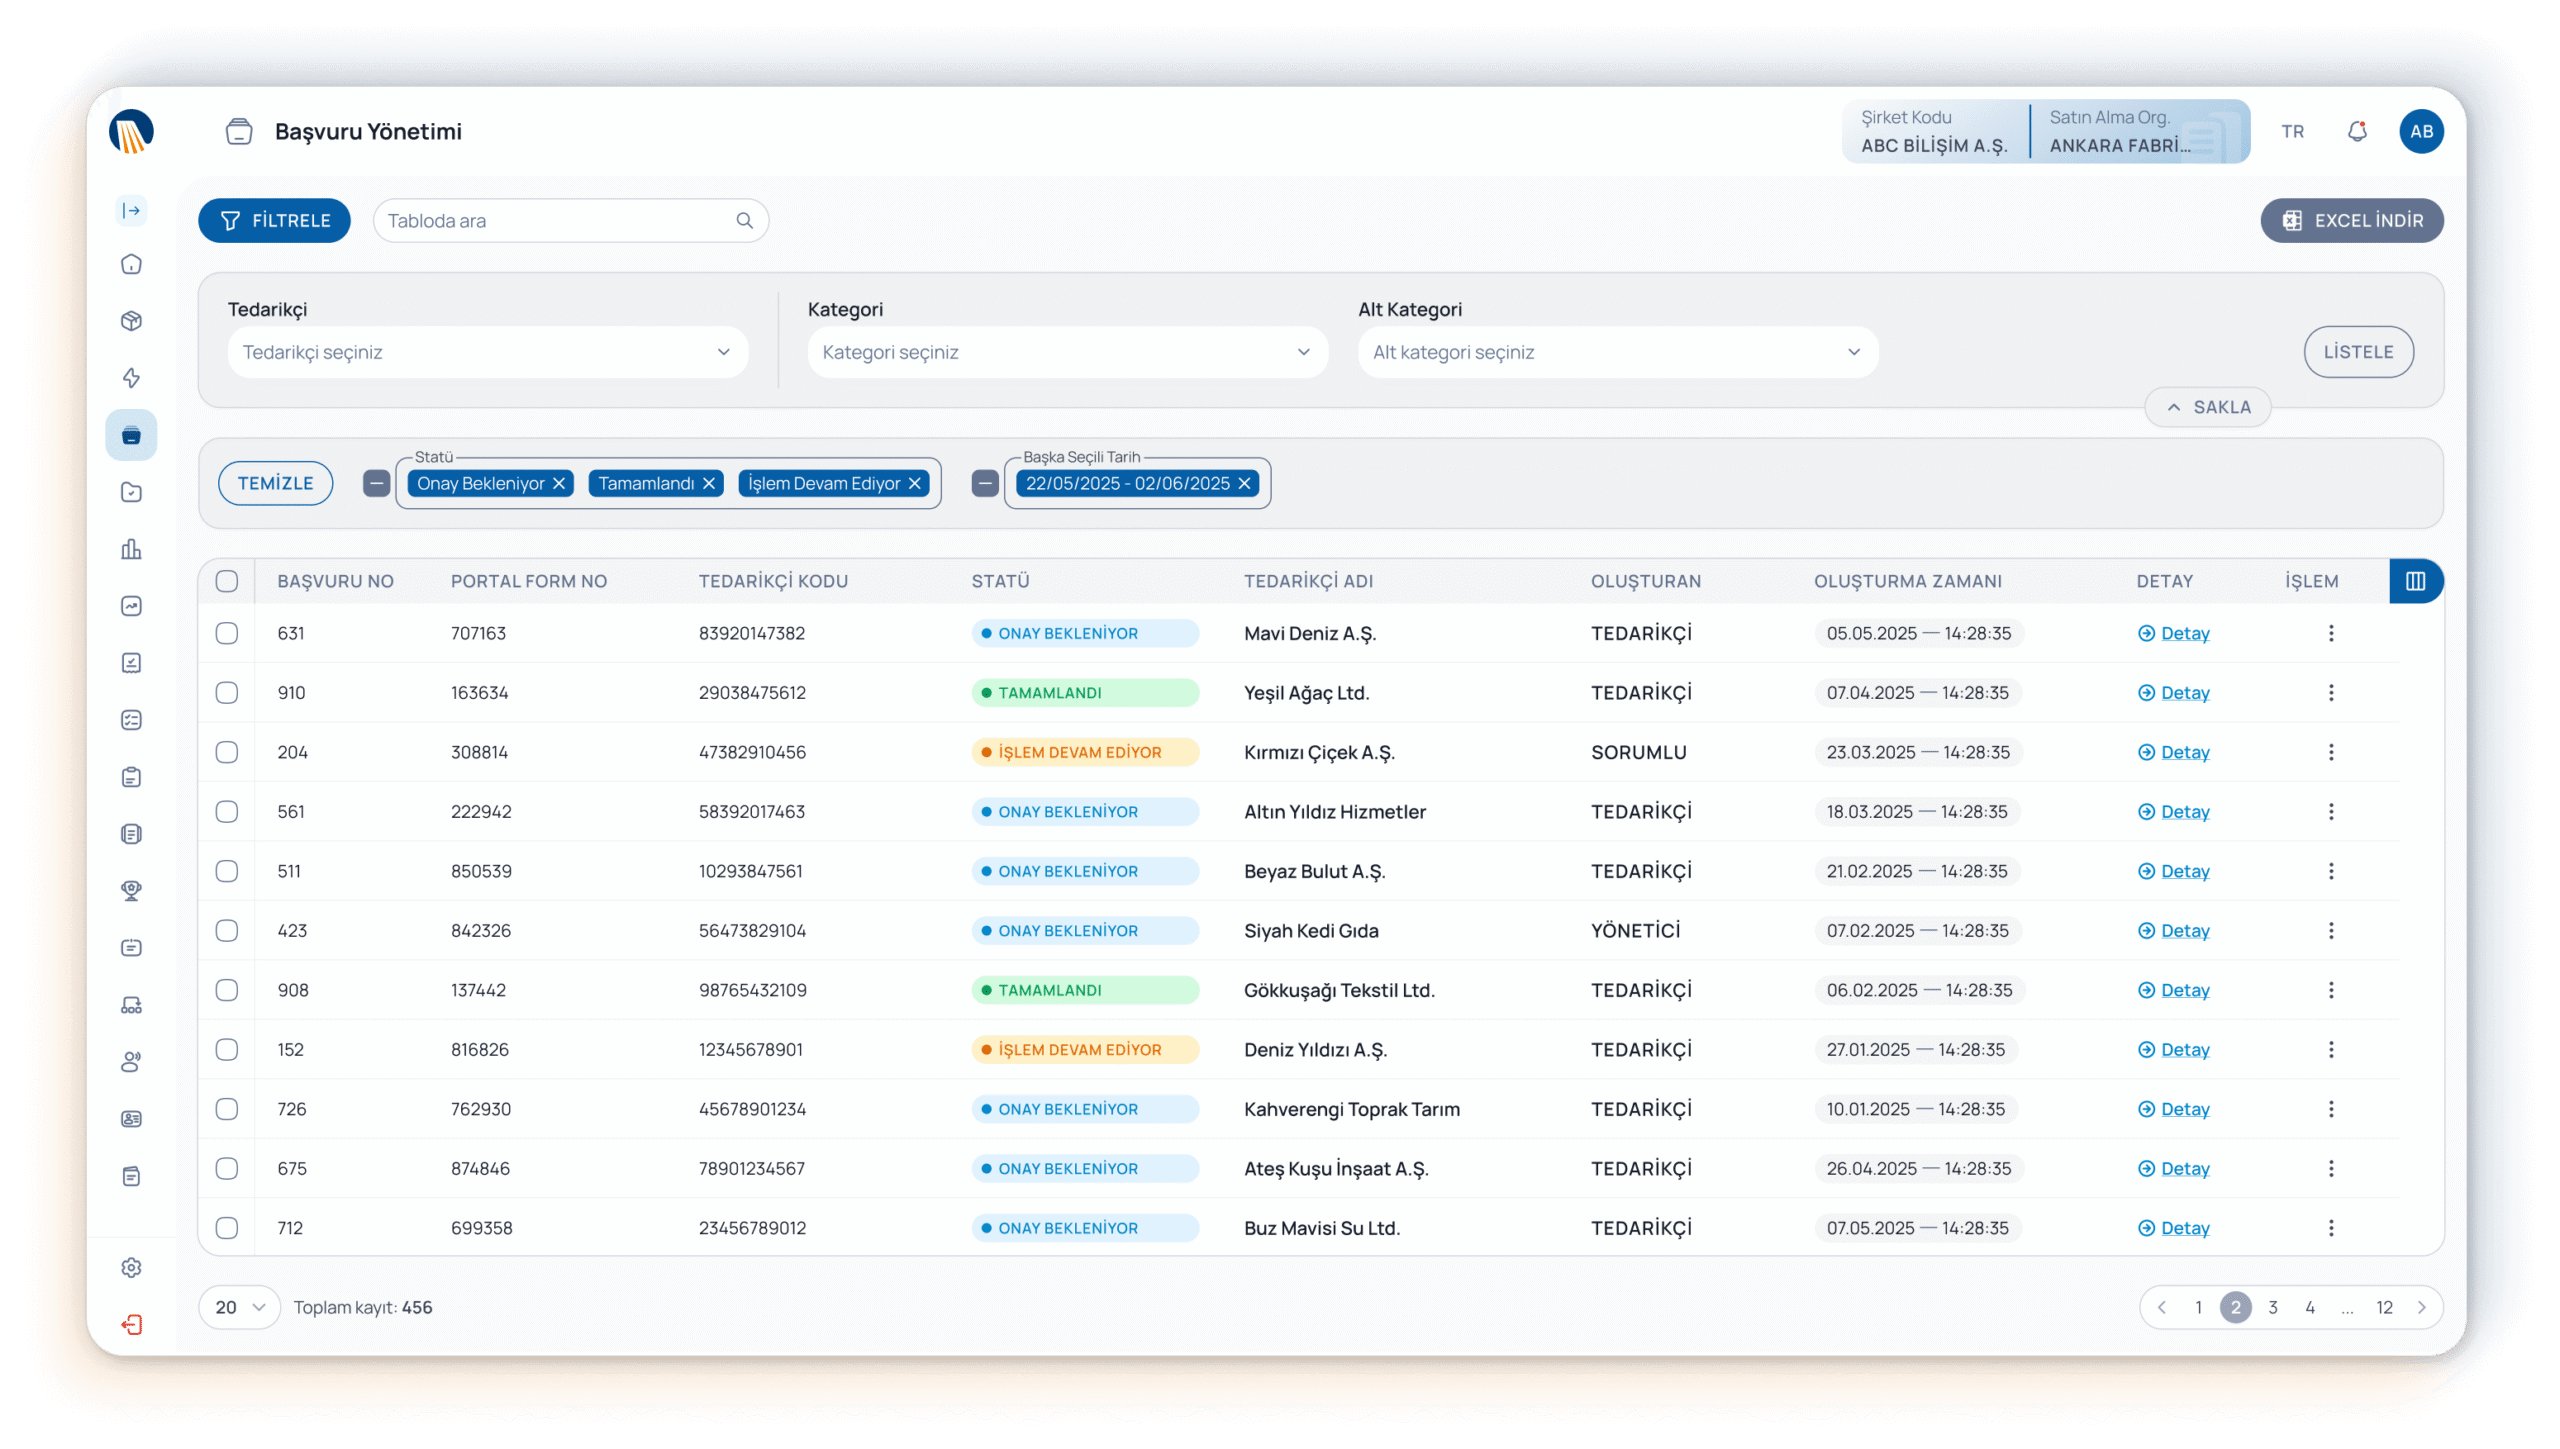Open the Tedarikçi seçiniz dropdown

pos(487,352)
